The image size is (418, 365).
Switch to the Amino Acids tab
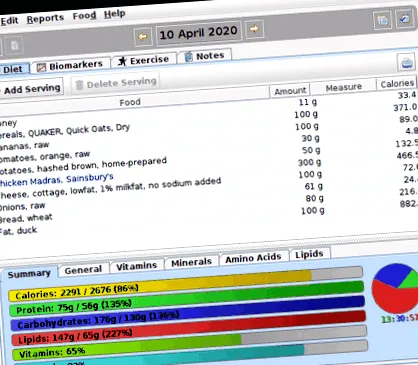click(x=253, y=258)
